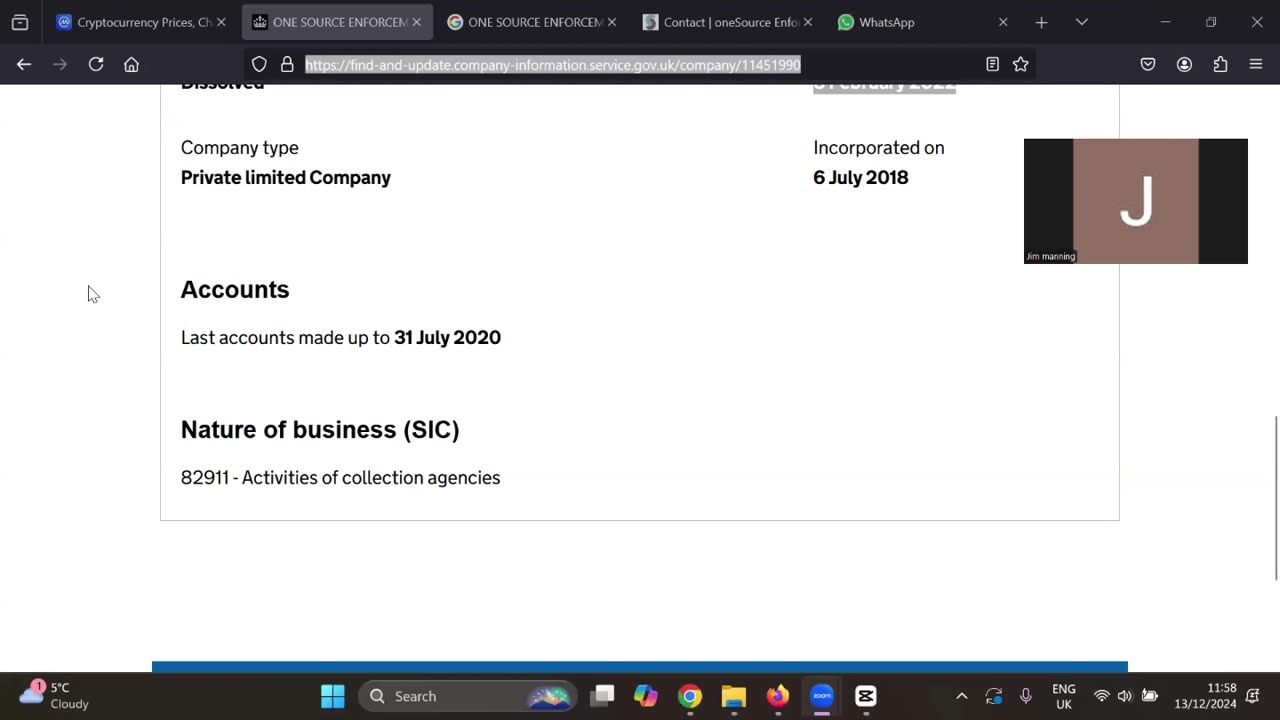Save the page to Pocket
The image size is (1280, 720).
1148,64
